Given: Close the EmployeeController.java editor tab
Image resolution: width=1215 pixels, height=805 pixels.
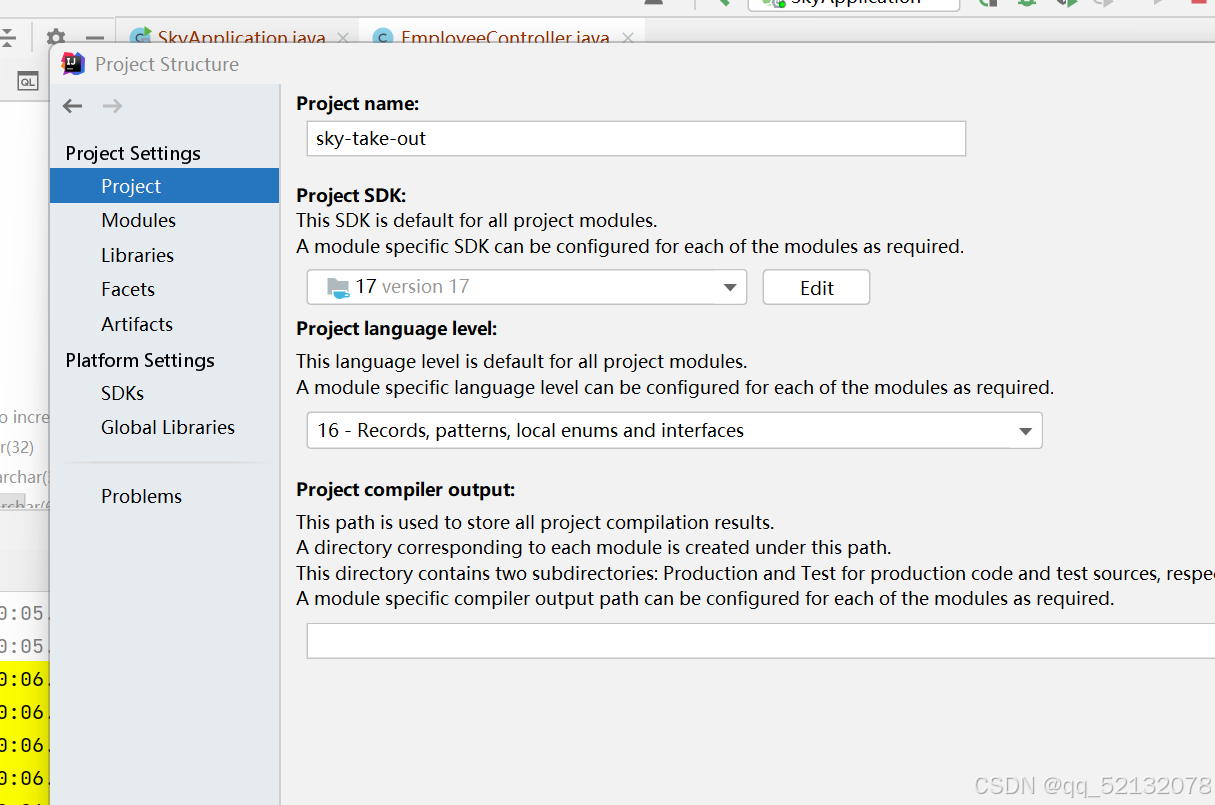Looking at the screenshot, I should [x=628, y=38].
